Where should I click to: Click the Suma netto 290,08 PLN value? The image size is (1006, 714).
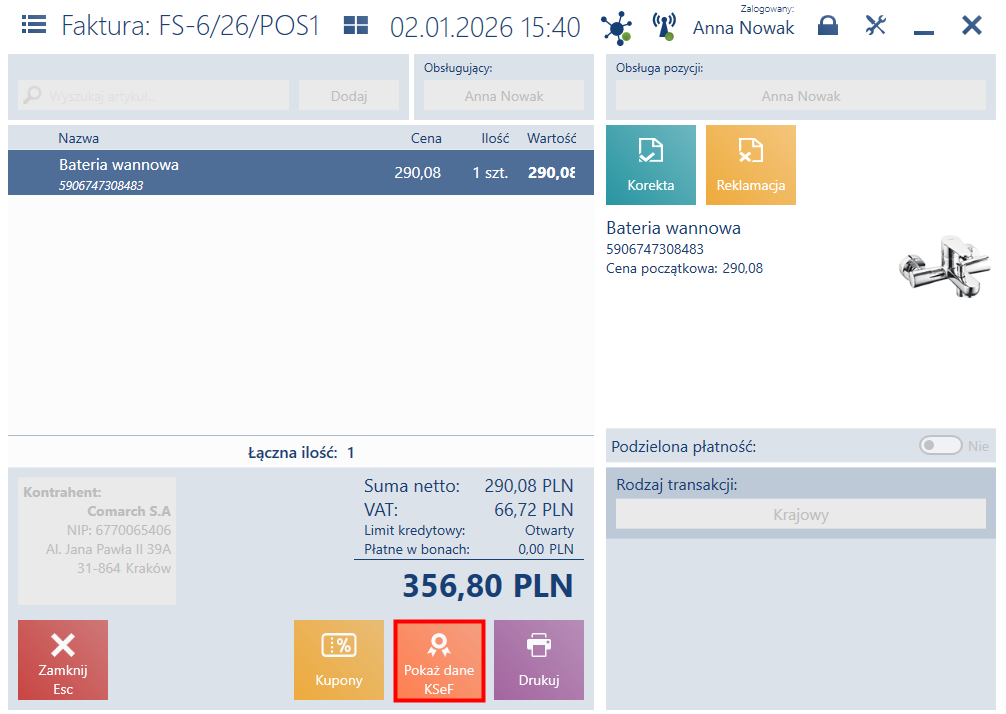(529, 486)
